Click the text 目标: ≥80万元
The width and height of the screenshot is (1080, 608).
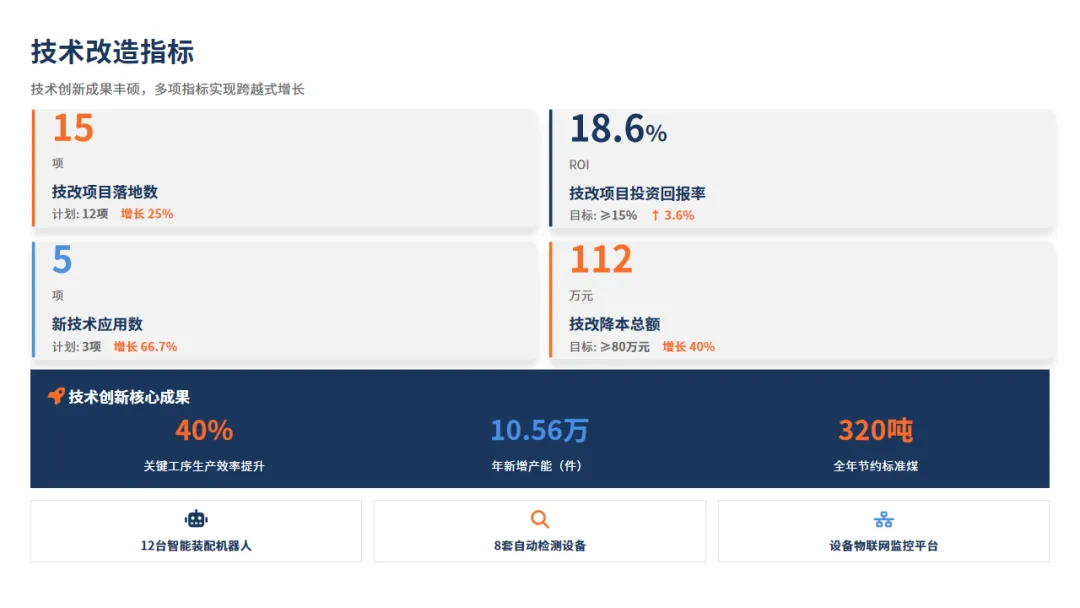point(609,346)
